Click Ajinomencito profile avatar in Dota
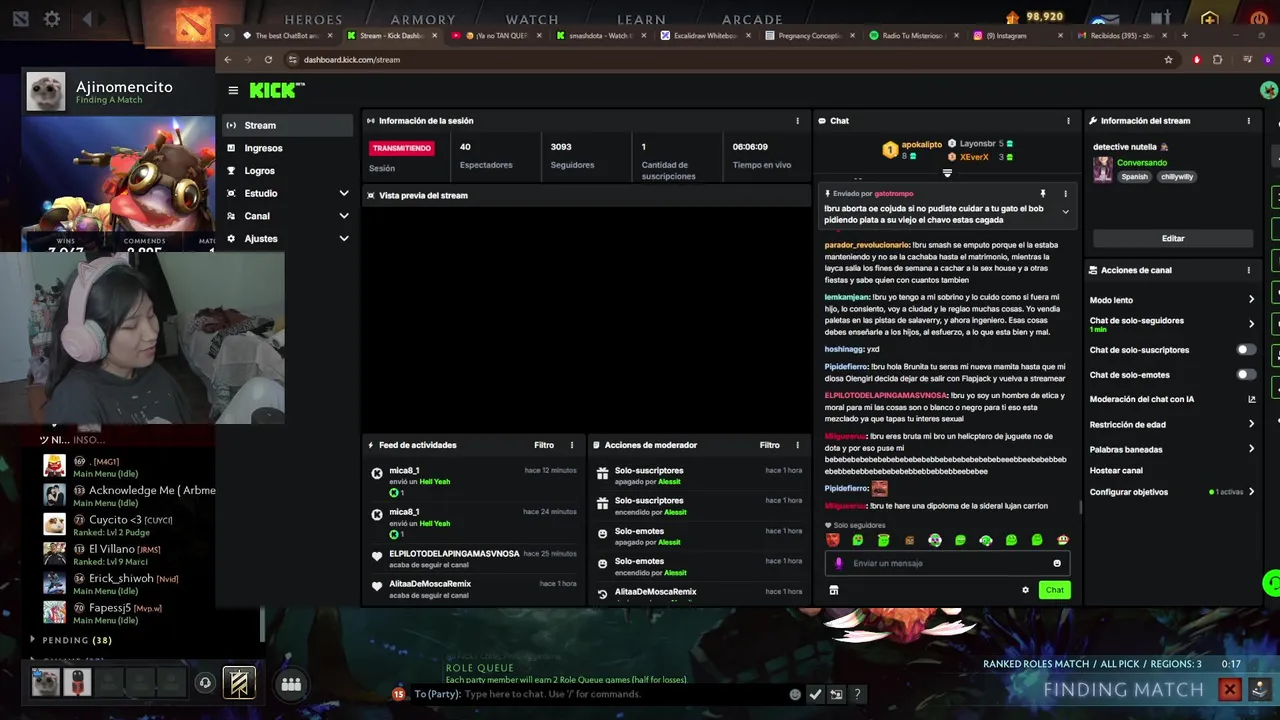This screenshot has width=1280, height=720. (45, 91)
